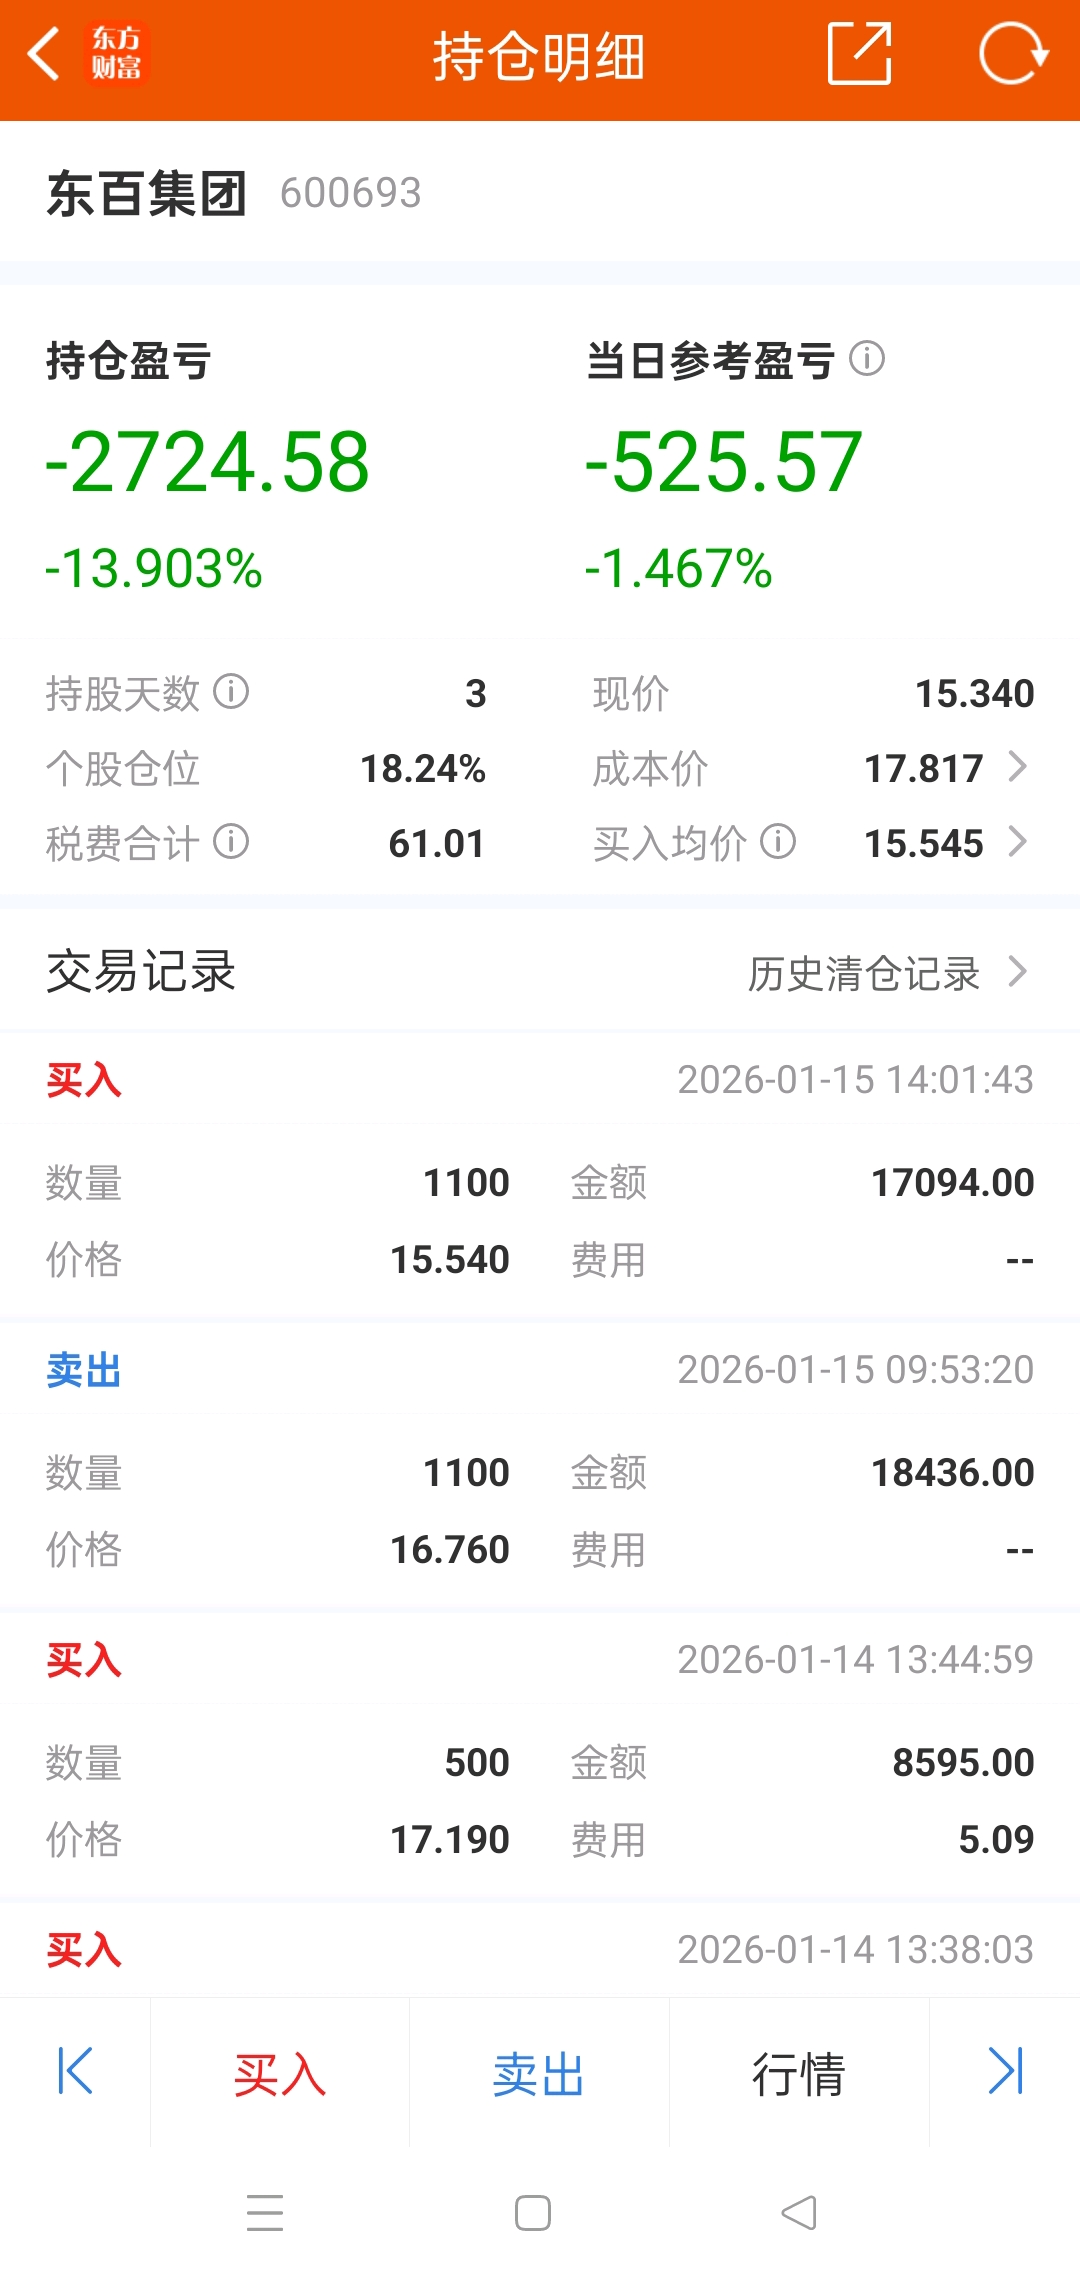1080x2279 pixels.
Task: Open 历史清仓记录 chevron
Action: click(1018, 971)
